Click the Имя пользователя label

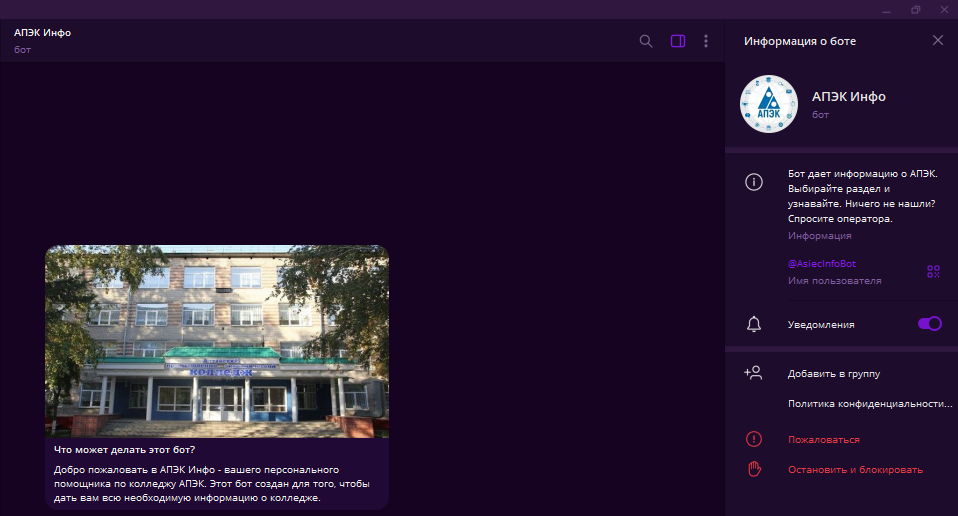(x=835, y=281)
